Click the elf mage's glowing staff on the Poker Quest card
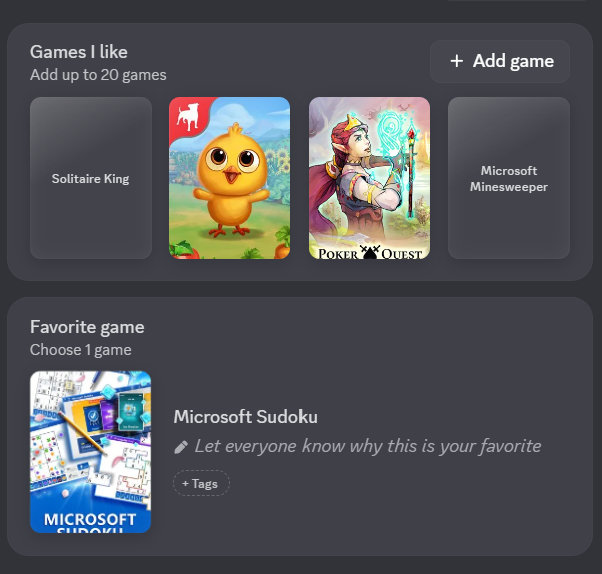602x574 pixels. [411, 167]
